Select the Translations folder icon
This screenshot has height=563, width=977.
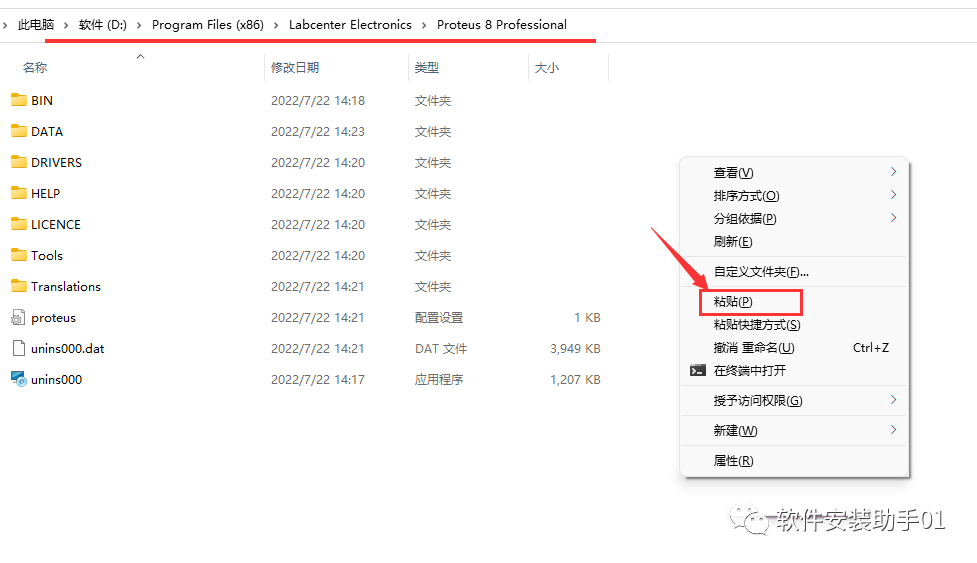pos(19,286)
